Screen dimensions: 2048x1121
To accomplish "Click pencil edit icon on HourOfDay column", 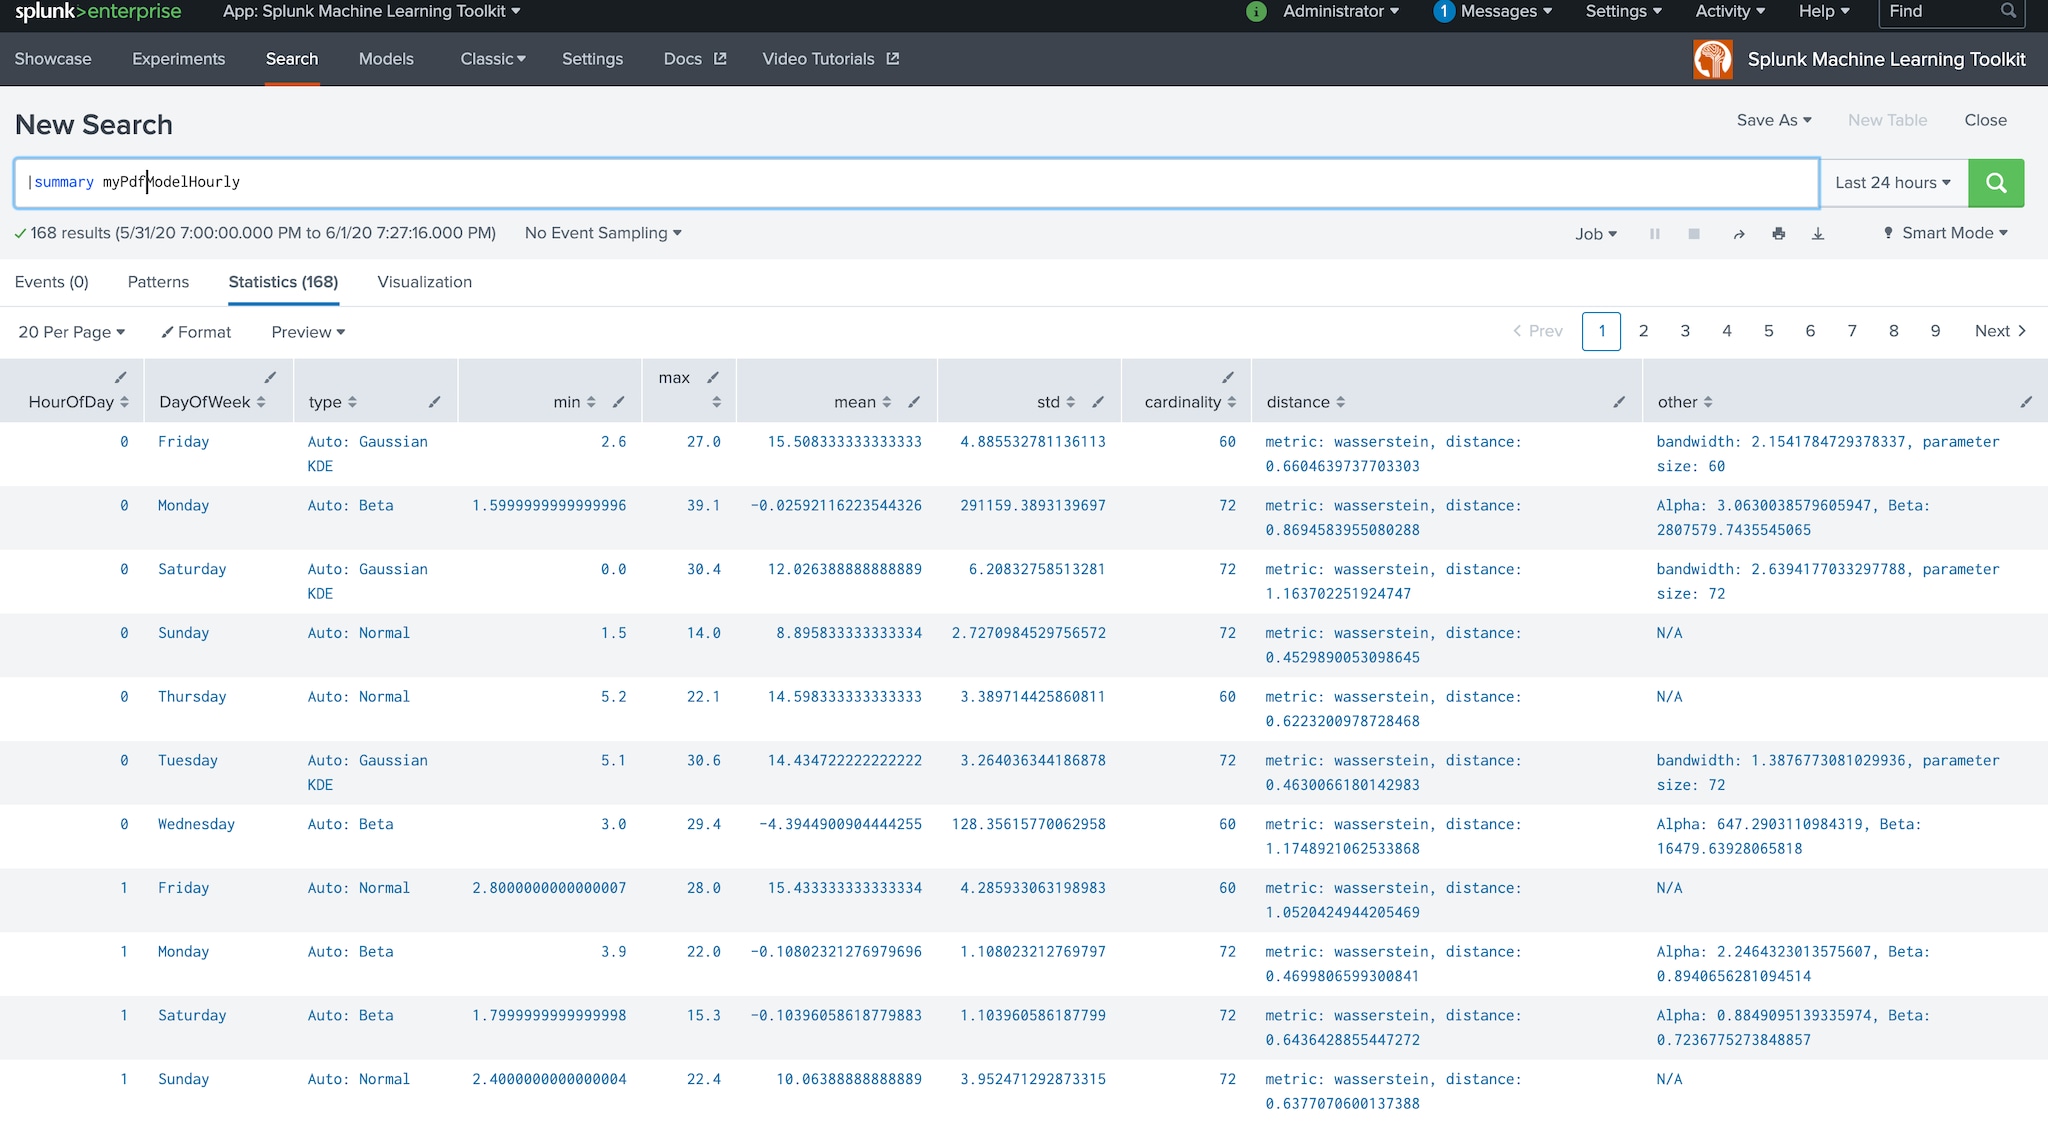I will click(121, 378).
